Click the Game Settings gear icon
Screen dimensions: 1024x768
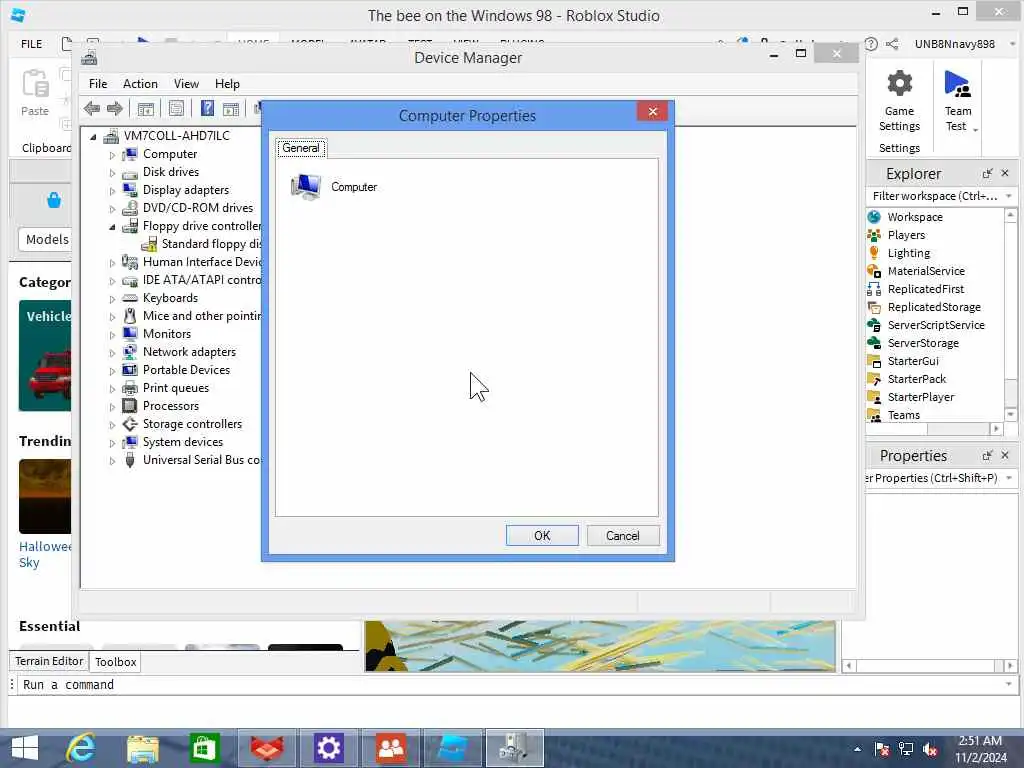click(899, 84)
